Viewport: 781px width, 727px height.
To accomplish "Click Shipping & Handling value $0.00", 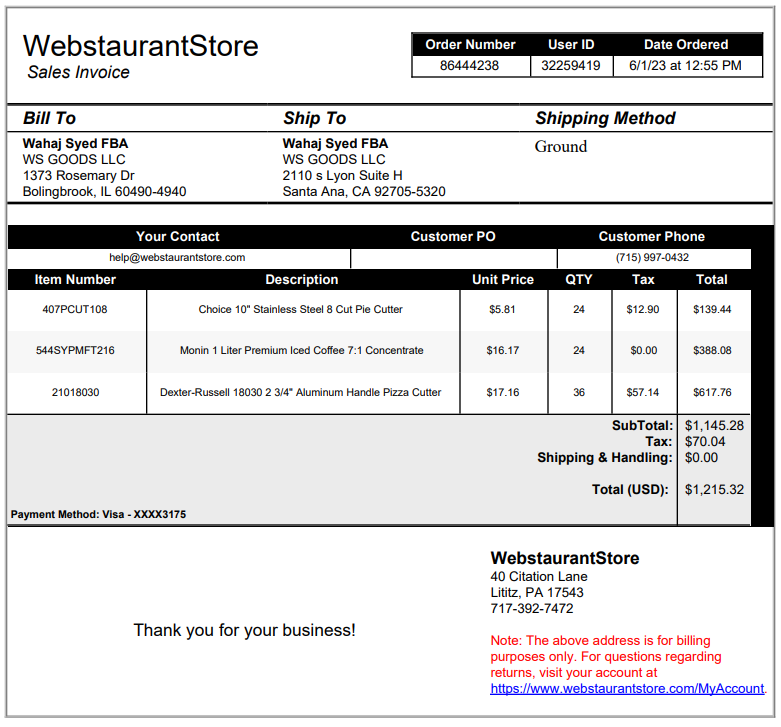I will click(701, 458).
